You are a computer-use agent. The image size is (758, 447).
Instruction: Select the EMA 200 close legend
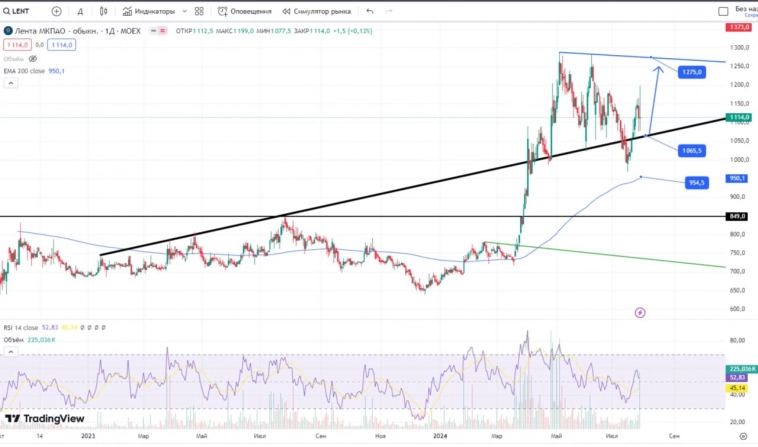point(34,71)
